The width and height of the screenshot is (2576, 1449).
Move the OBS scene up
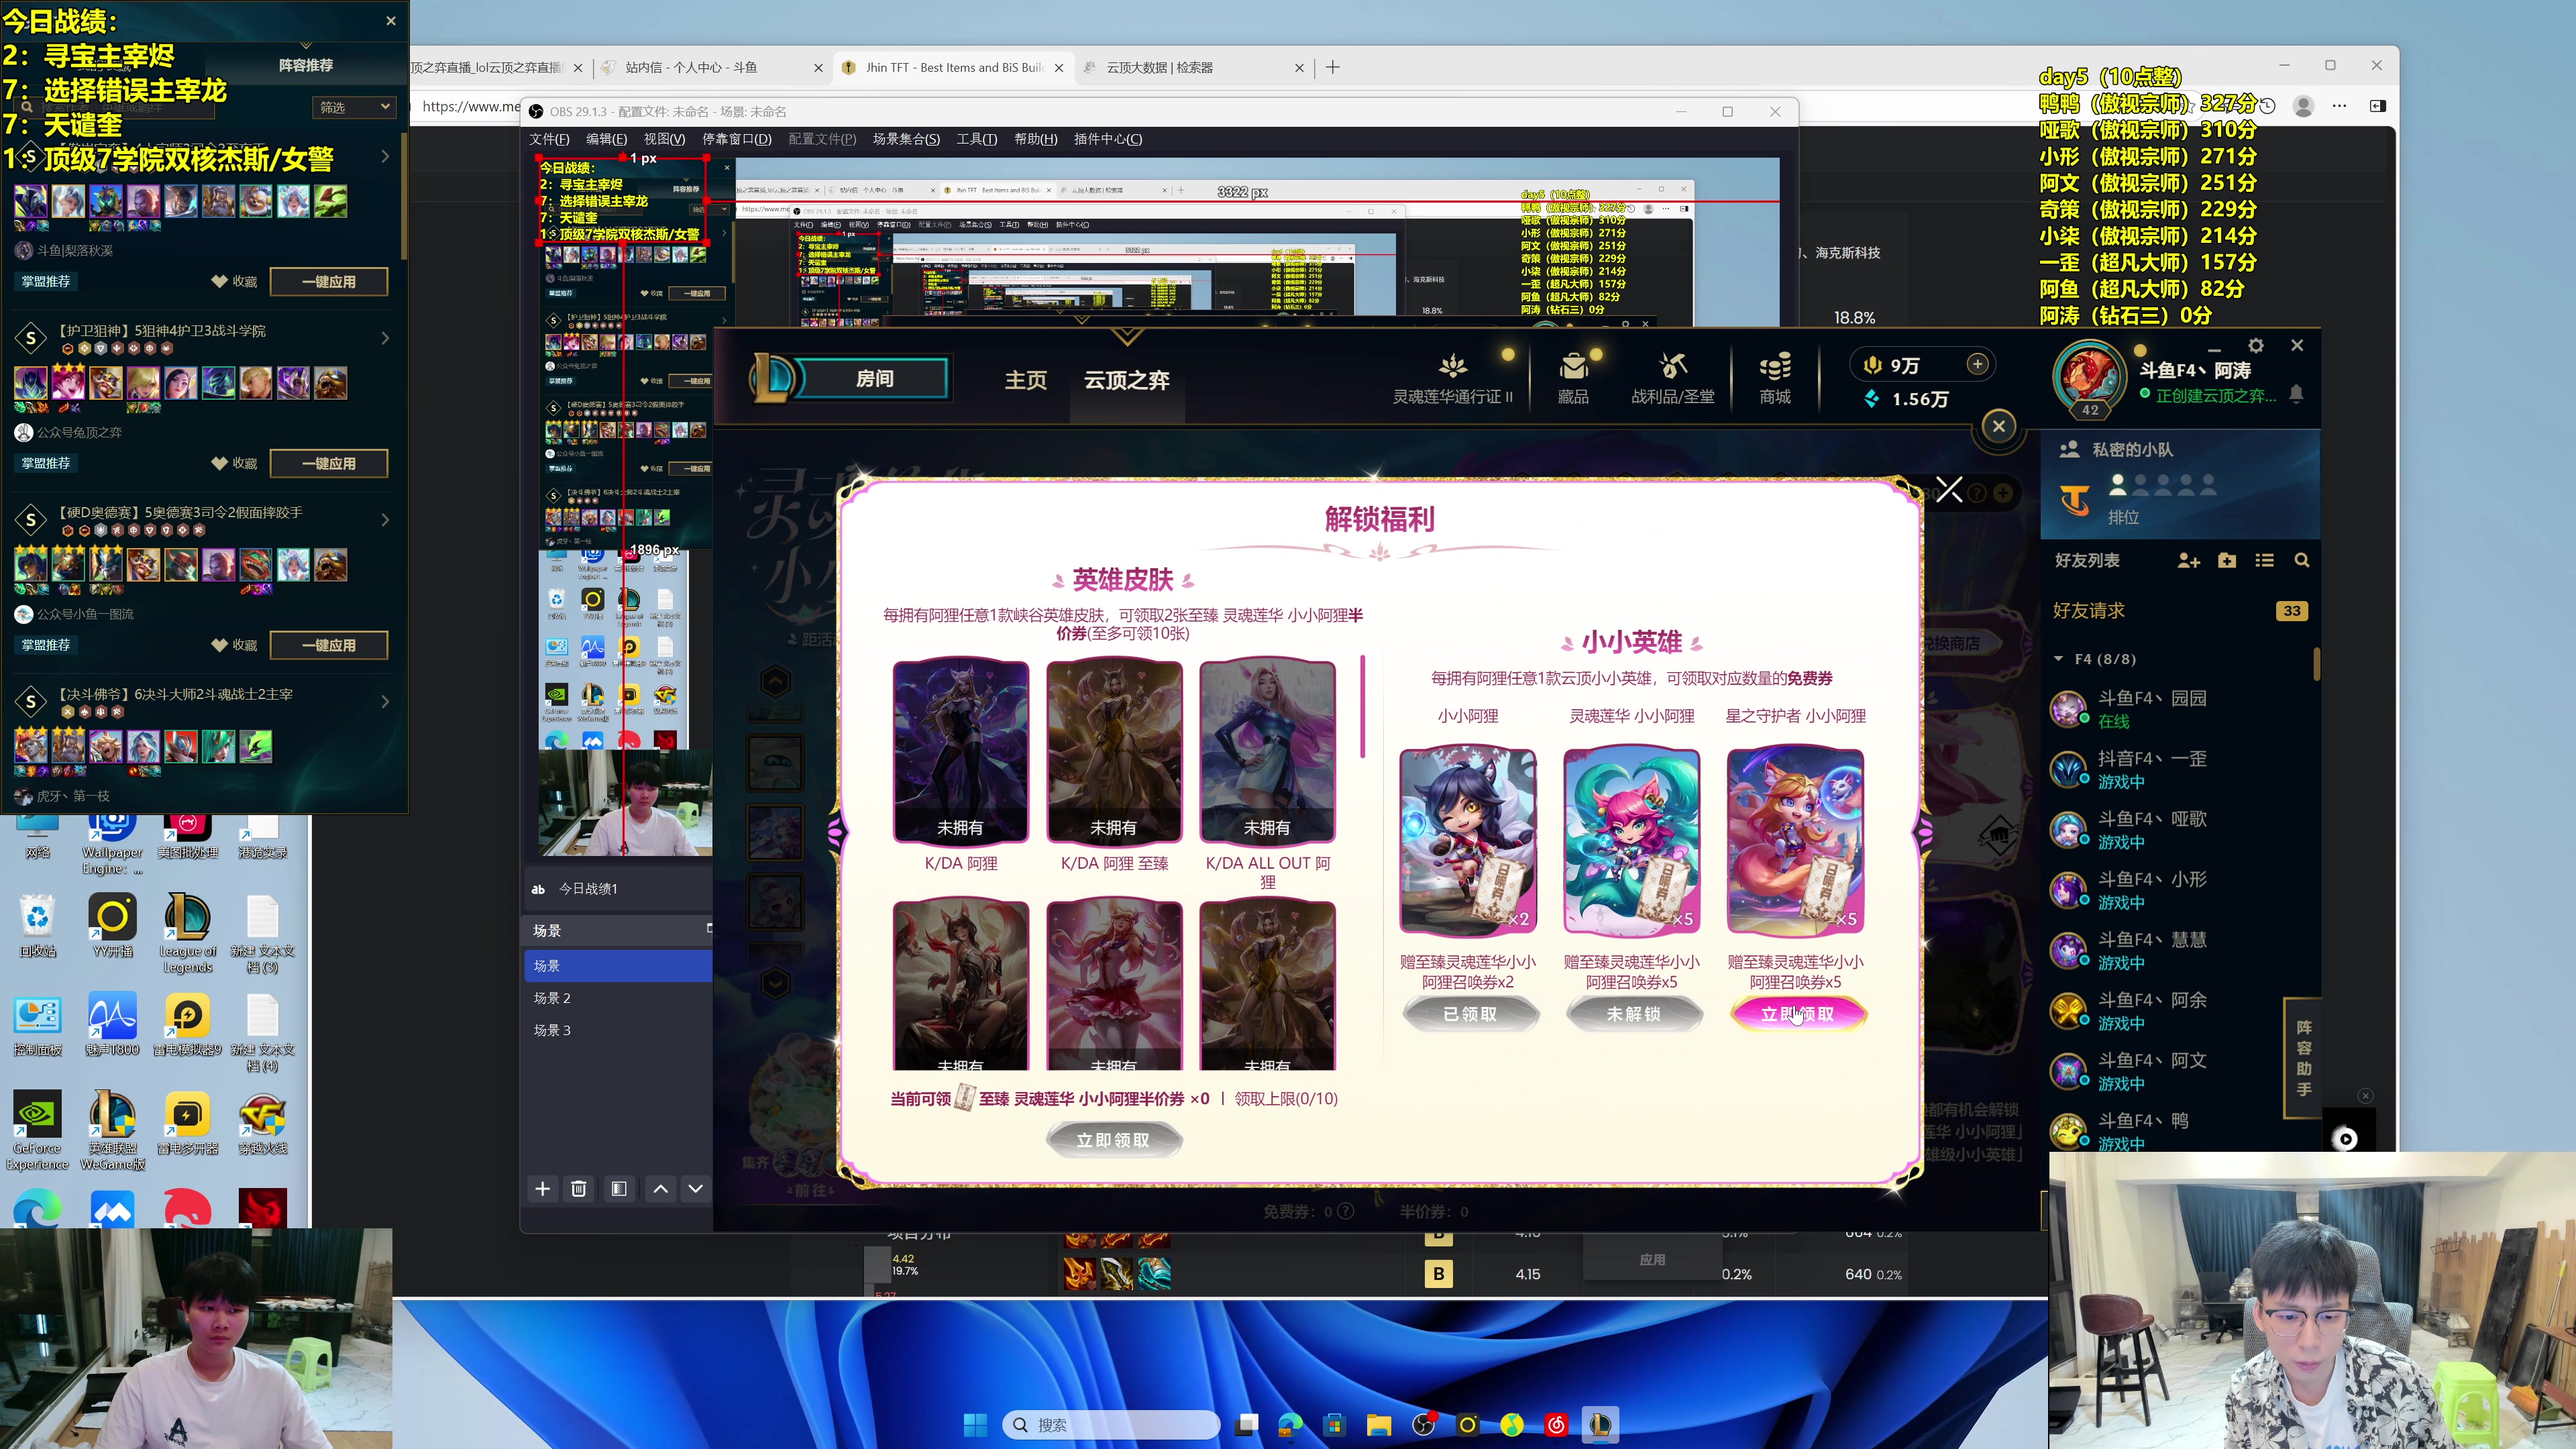pos(660,1188)
